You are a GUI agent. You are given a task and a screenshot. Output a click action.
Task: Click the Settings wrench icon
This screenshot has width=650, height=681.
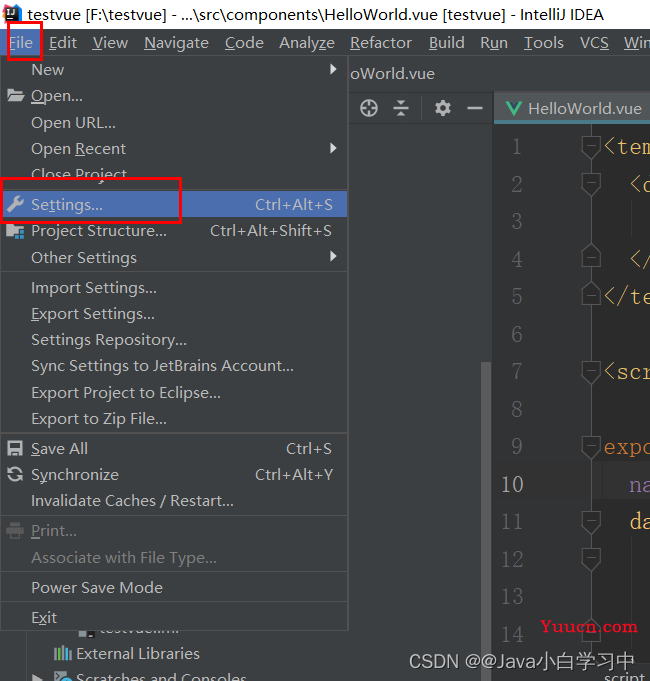[x=15, y=204]
